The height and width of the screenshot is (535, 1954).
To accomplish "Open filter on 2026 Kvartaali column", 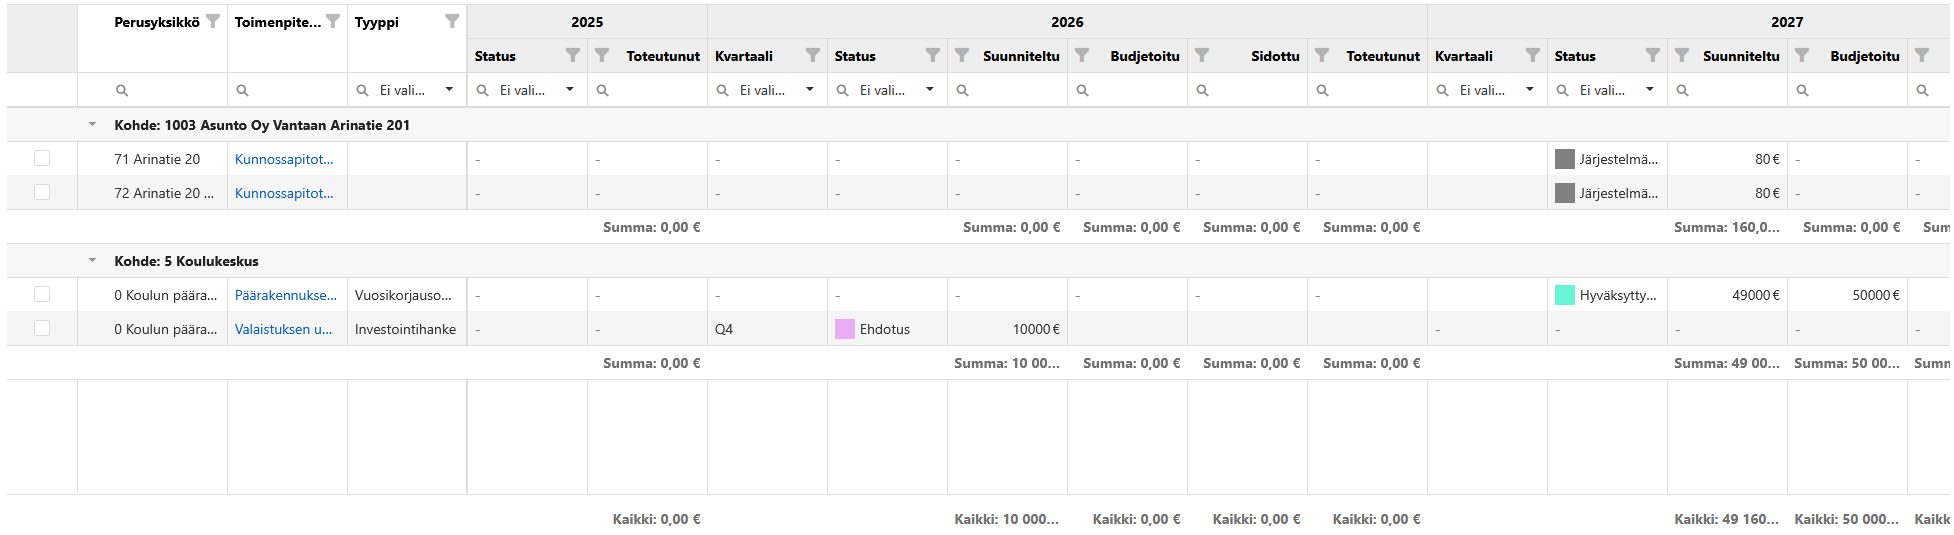I will click(x=812, y=55).
